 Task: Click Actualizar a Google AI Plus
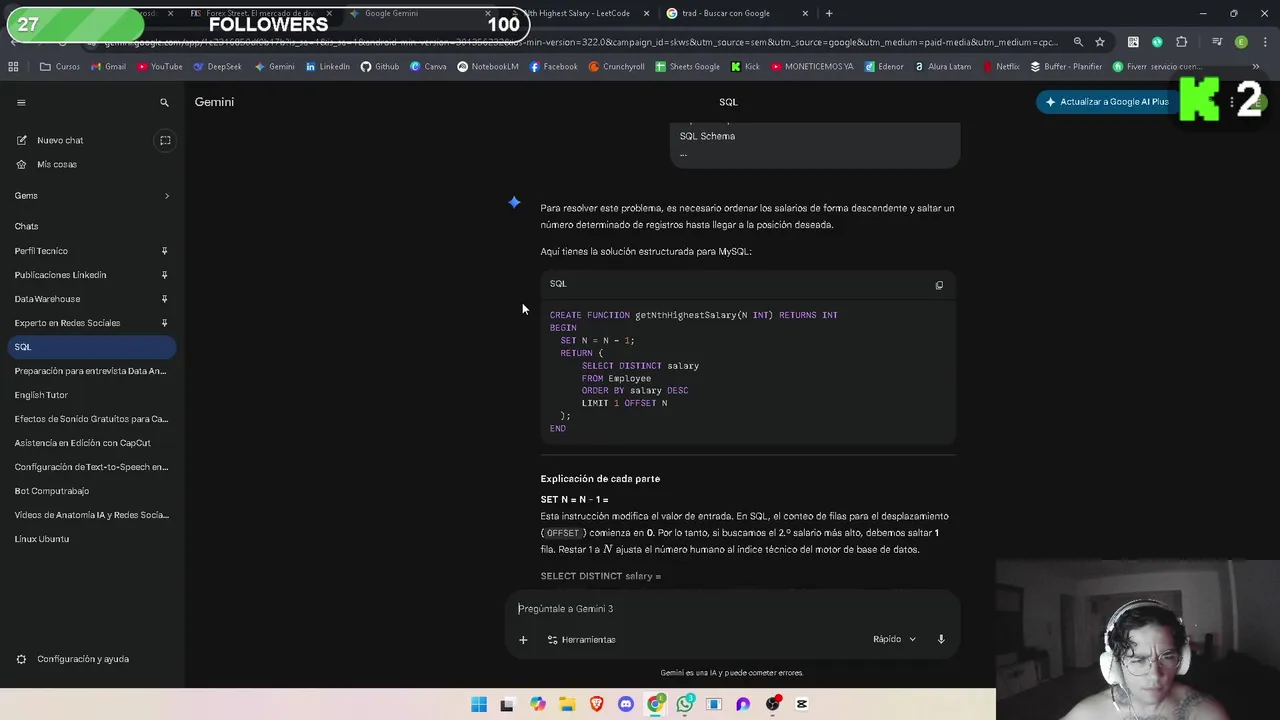1106,102
